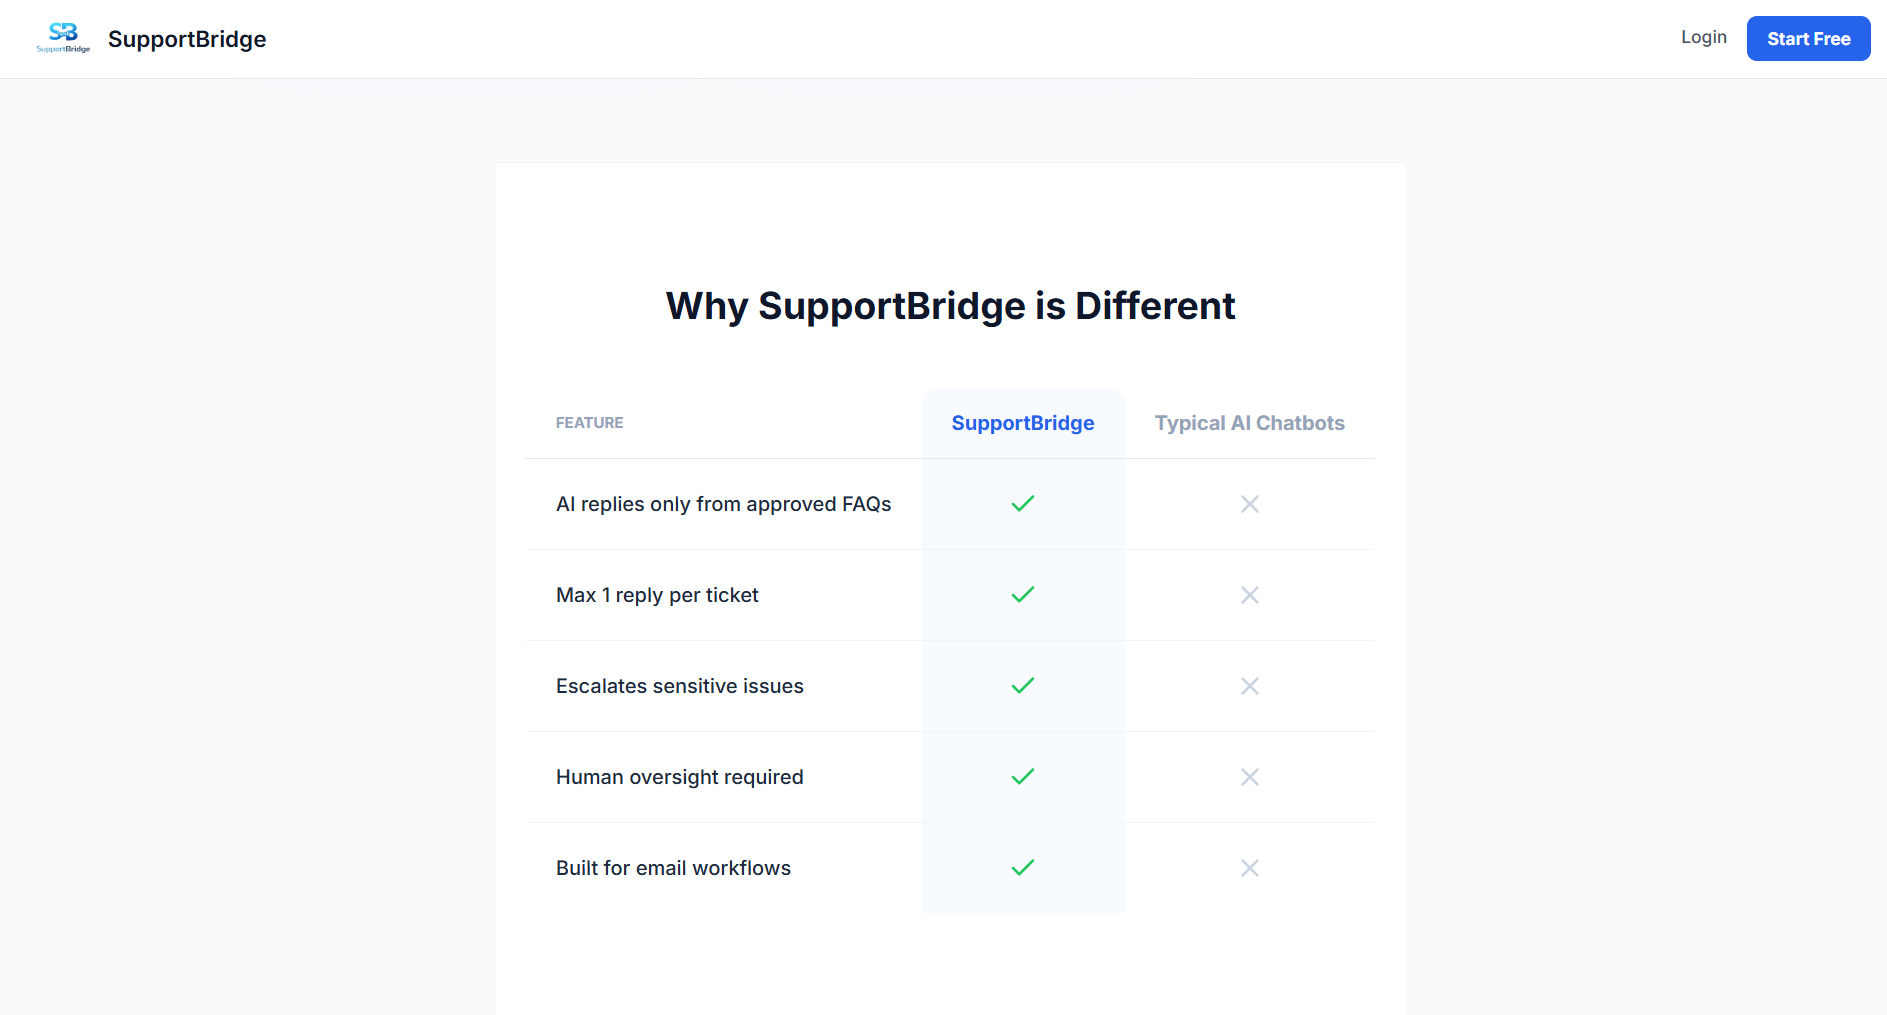The image size is (1887, 1015).
Task: Select the row labeled Escalates sensitive issues
Action: [x=679, y=686]
